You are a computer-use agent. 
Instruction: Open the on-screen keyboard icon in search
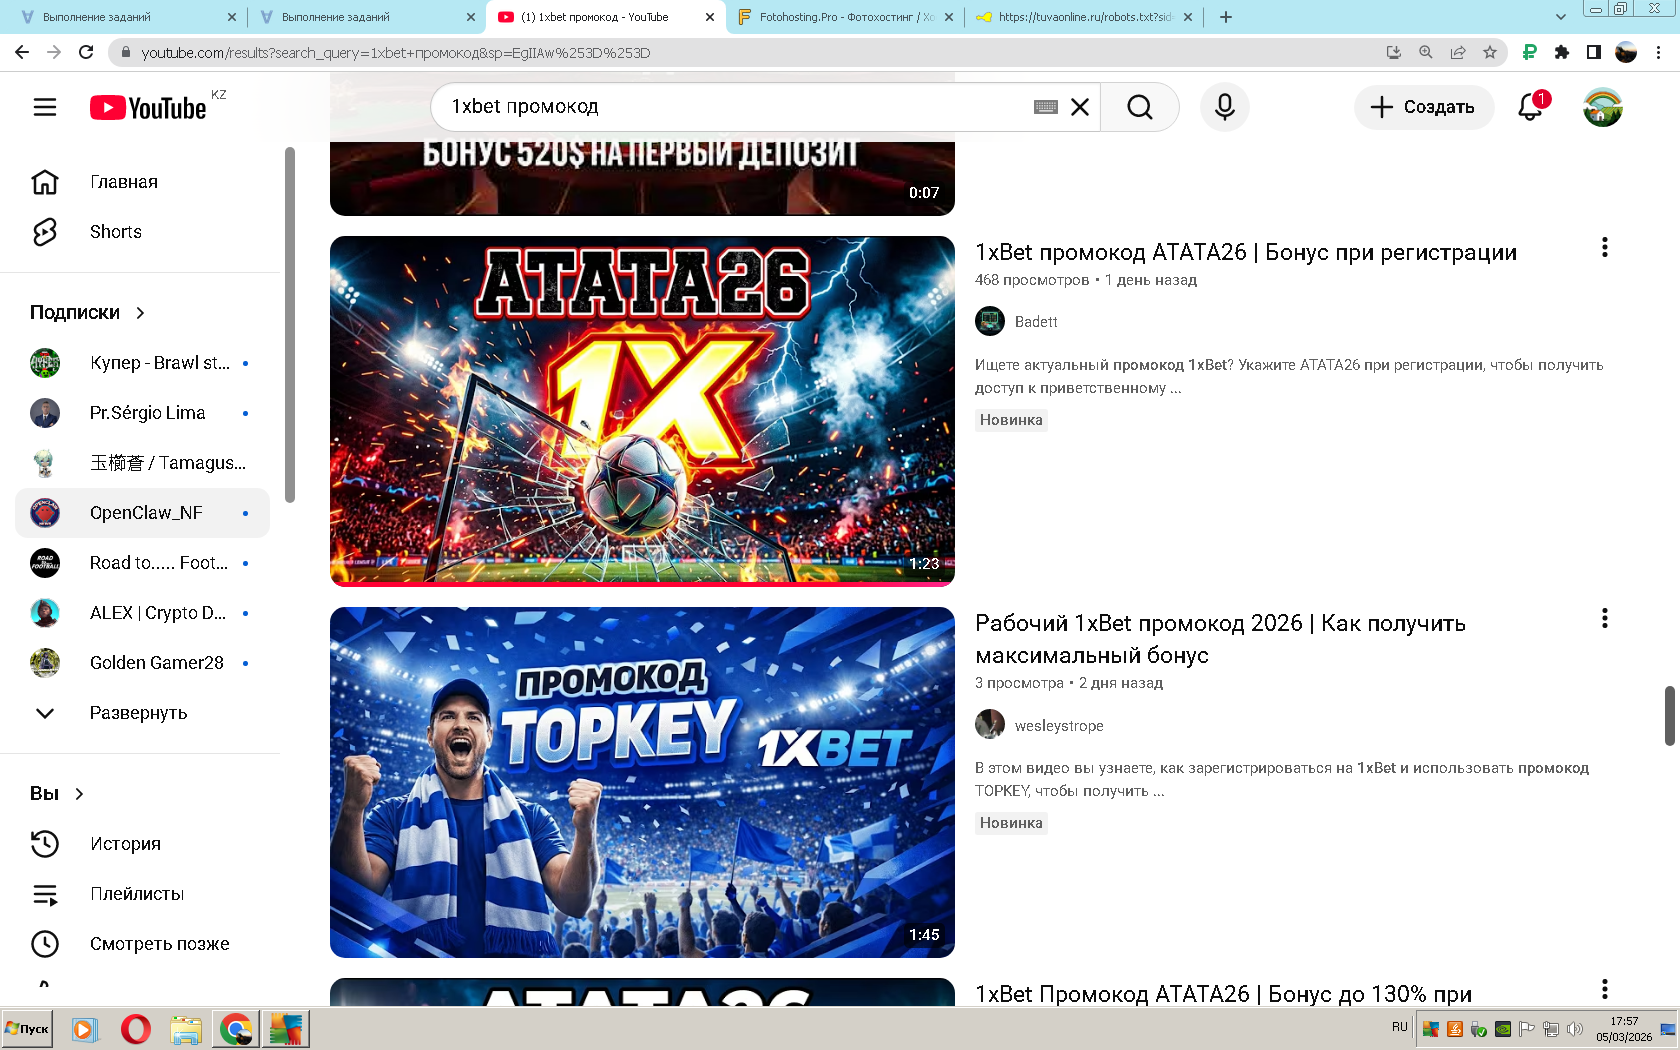coord(1046,107)
